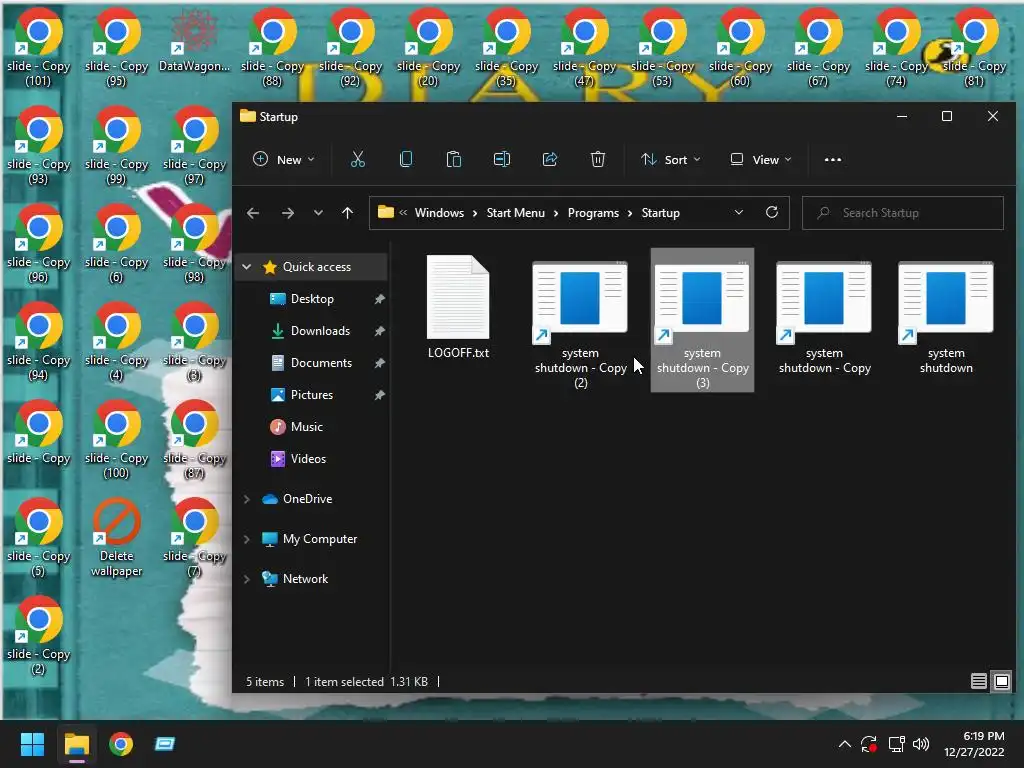1024x768 pixels.
Task: Select slide - Copy (99) desktop icon
Action: pyautogui.click(x=116, y=146)
